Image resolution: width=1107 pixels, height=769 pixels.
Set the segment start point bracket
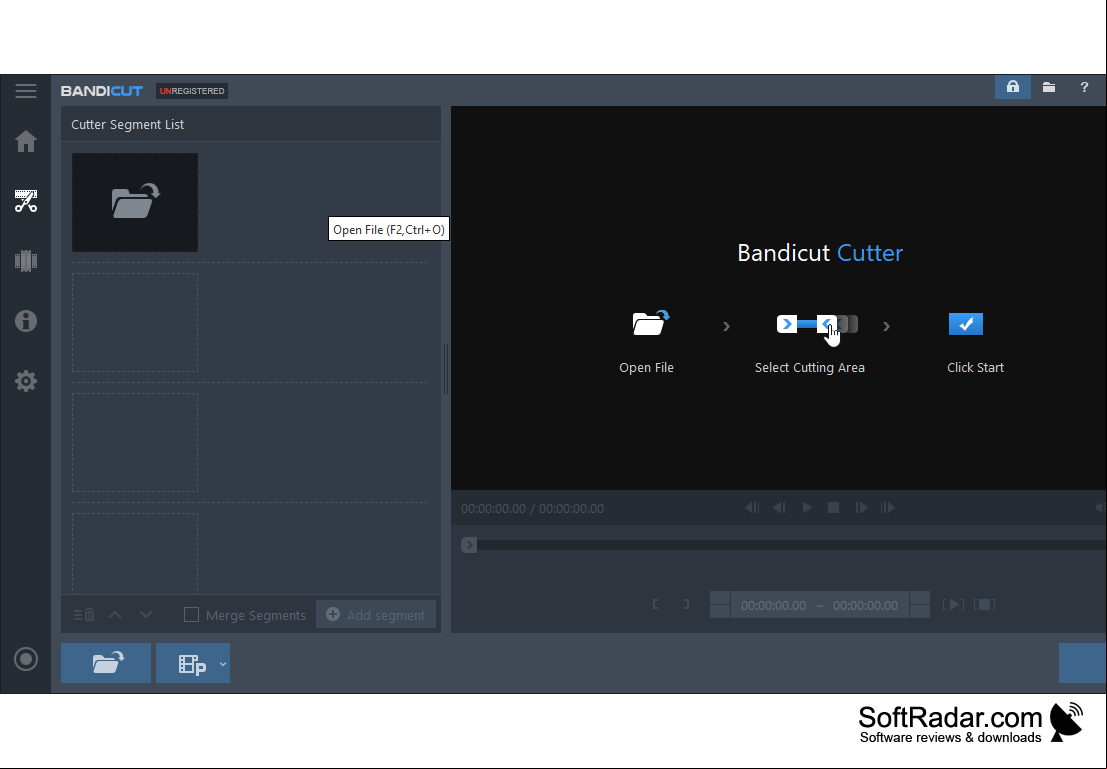point(656,604)
